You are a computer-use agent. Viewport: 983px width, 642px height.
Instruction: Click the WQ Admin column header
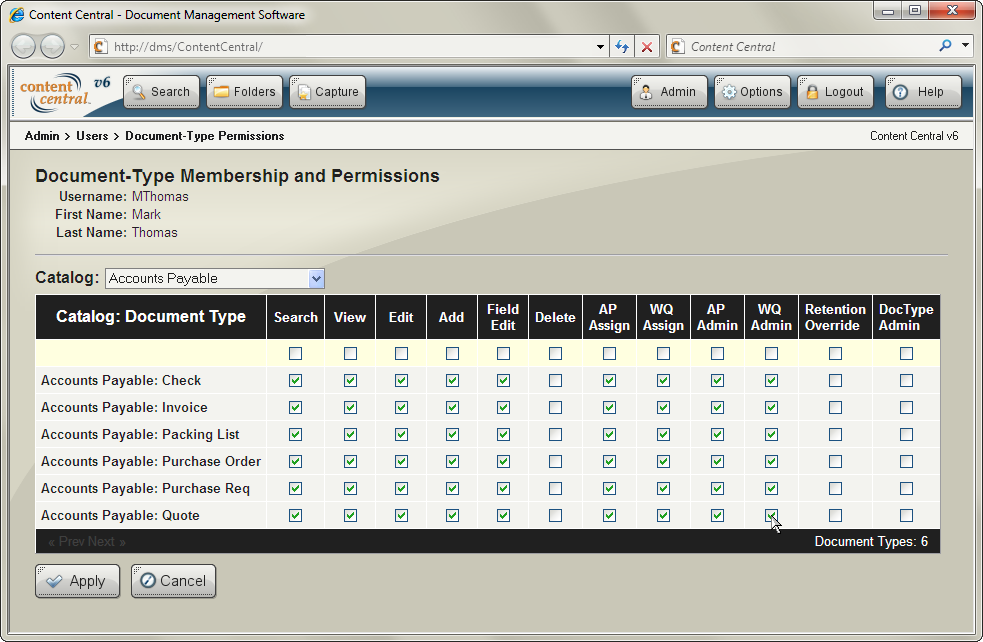tap(771, 317)
